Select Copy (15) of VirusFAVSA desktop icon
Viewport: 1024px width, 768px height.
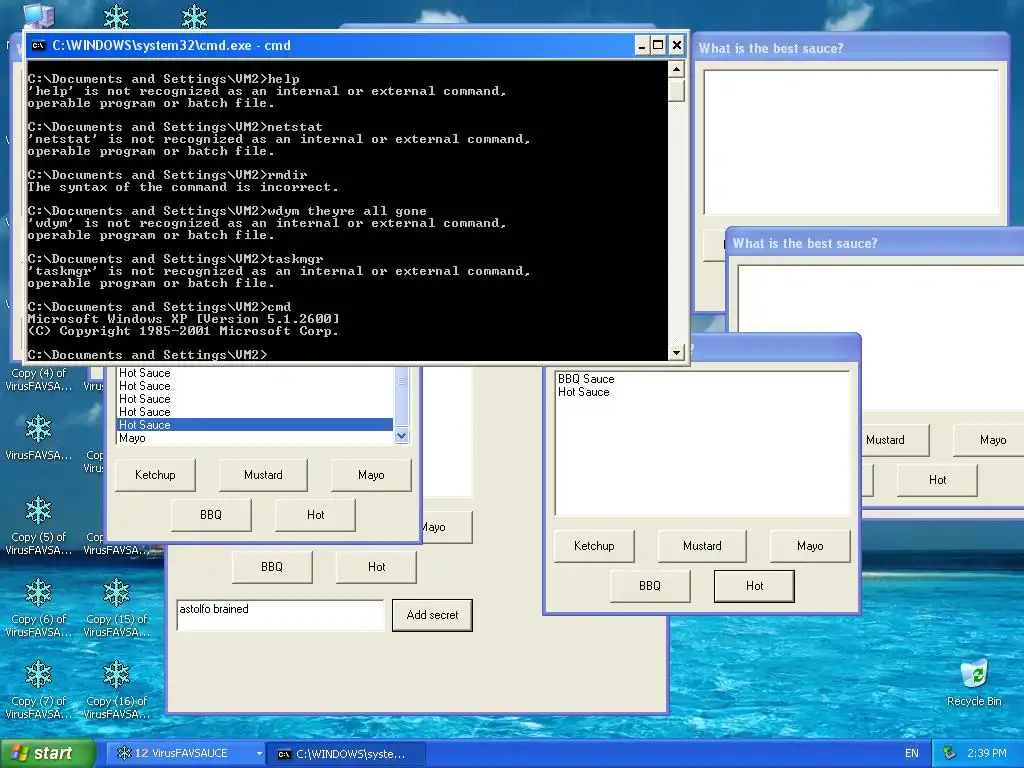pyautogui.click(x=116, y=609)
